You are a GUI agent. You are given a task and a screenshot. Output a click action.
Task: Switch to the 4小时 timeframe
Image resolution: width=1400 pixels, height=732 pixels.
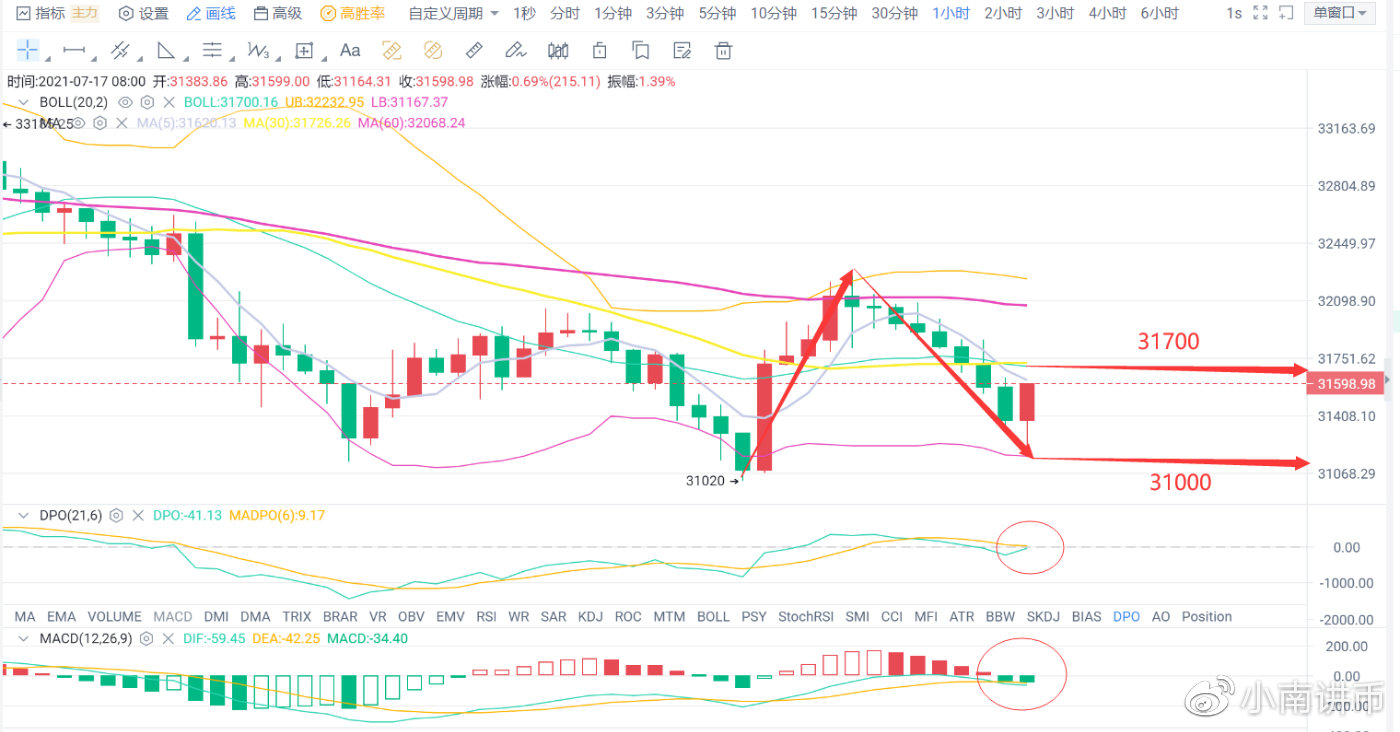[x=1107, y=13]
